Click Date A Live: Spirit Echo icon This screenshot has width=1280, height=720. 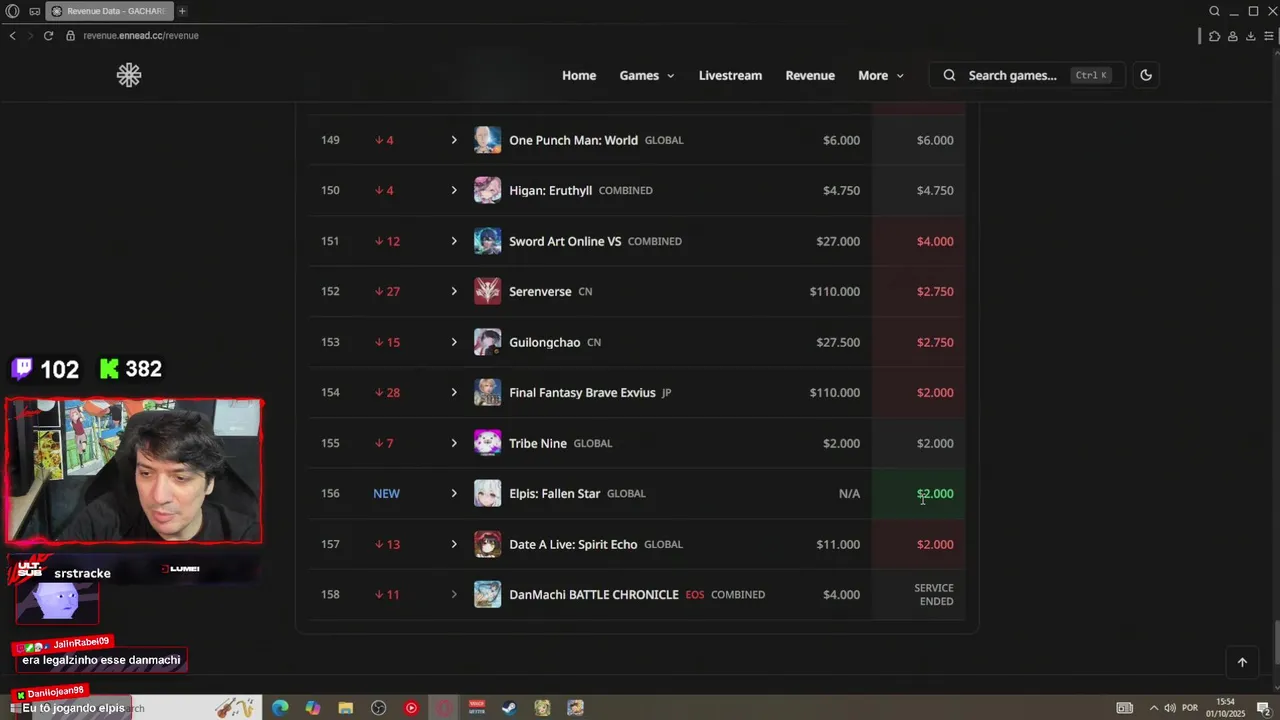[487, 544]
